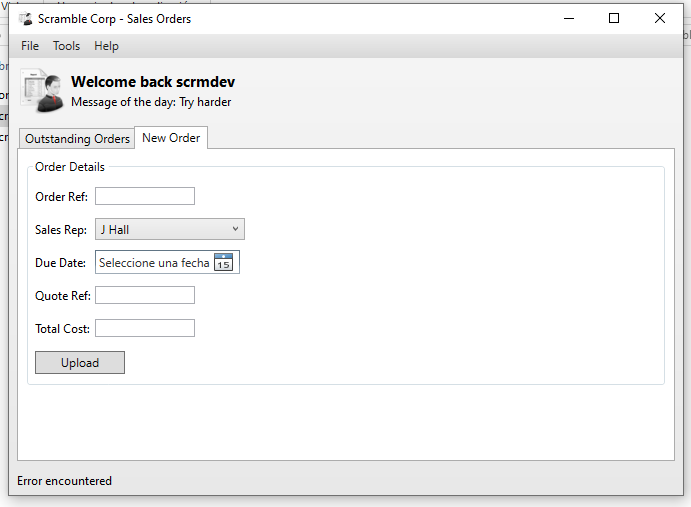Screen dimensions: 691x507
Task: Click the Due Date text box
Action: point(154,263)
